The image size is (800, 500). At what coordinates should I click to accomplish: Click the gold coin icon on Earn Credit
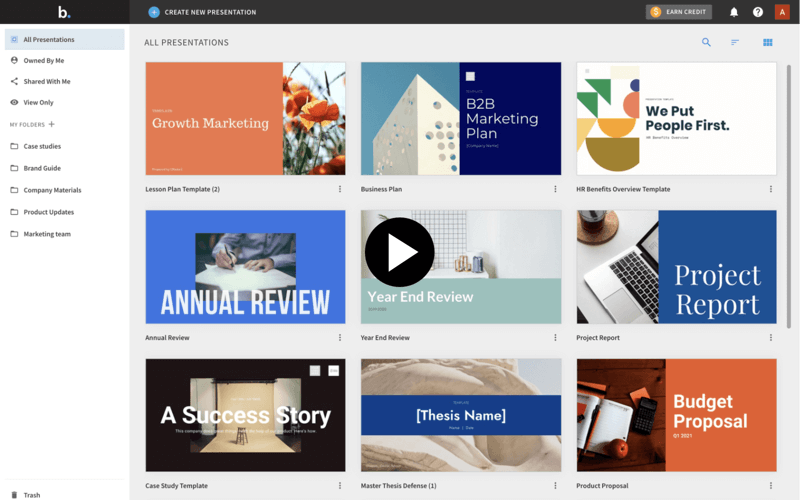656,12
